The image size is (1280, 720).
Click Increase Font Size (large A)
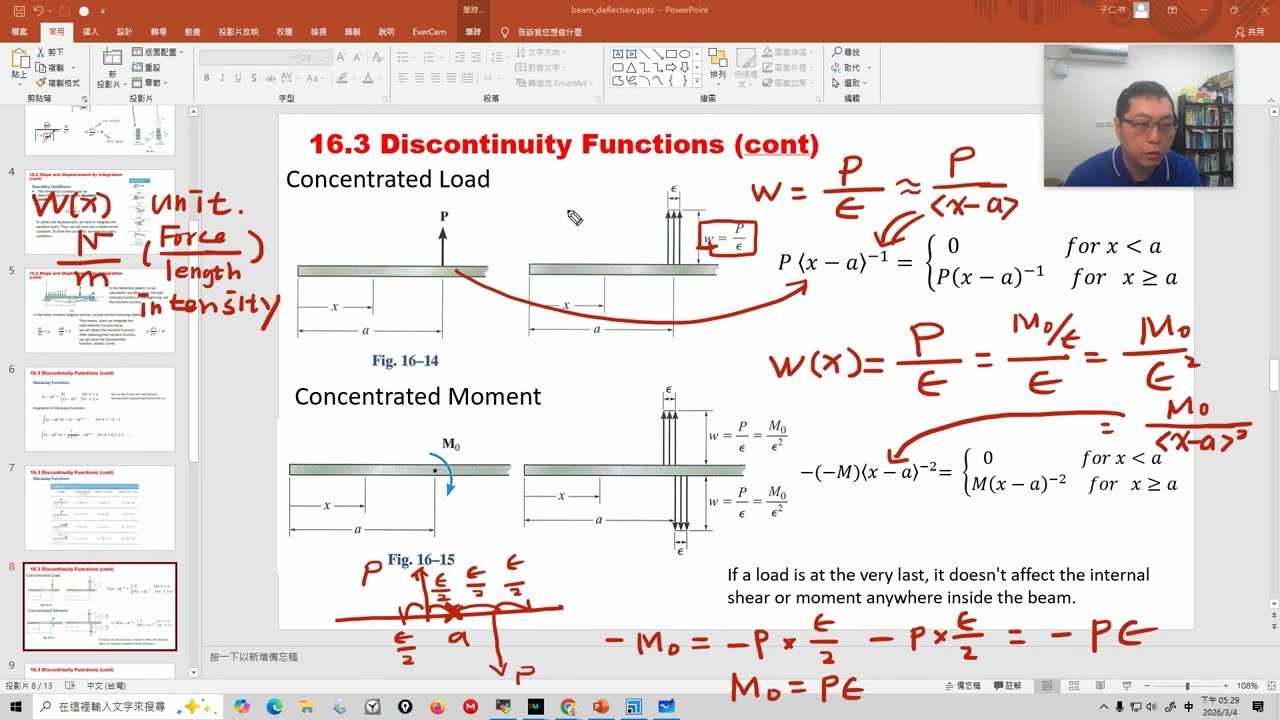[x=340, y=58]
